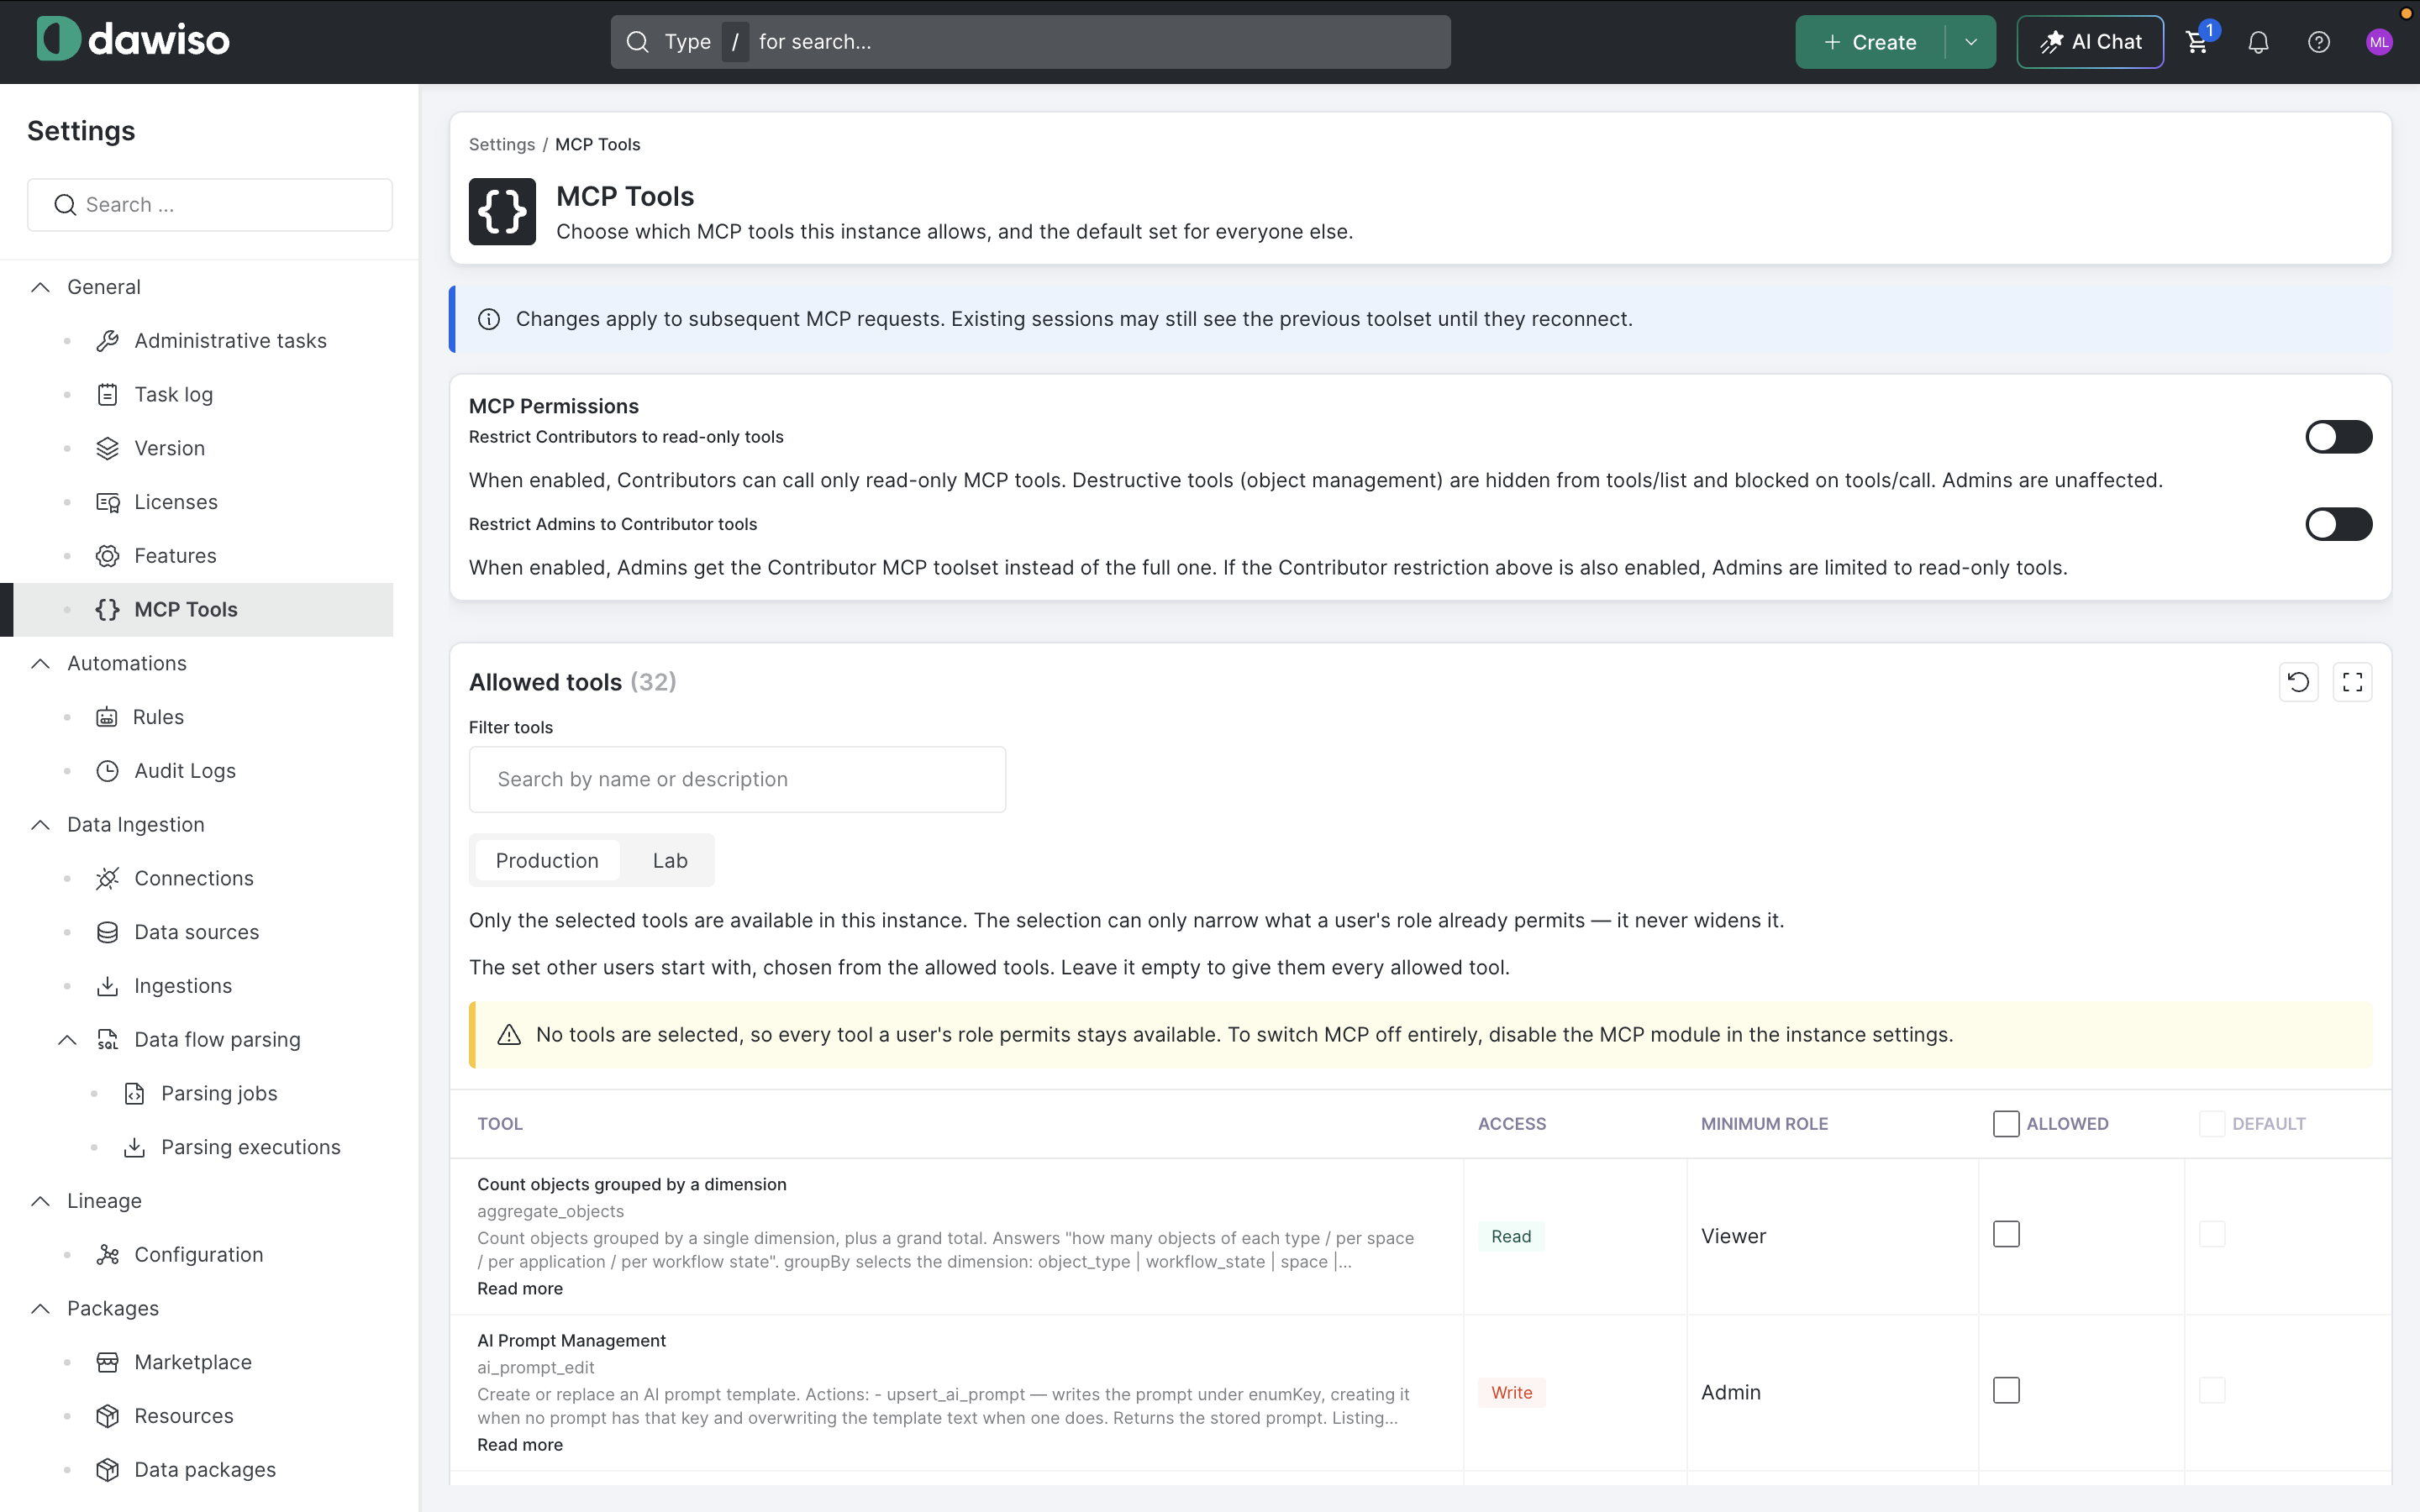Open Features settings
Screen dimensions: 2420x1512
point(175,556)
